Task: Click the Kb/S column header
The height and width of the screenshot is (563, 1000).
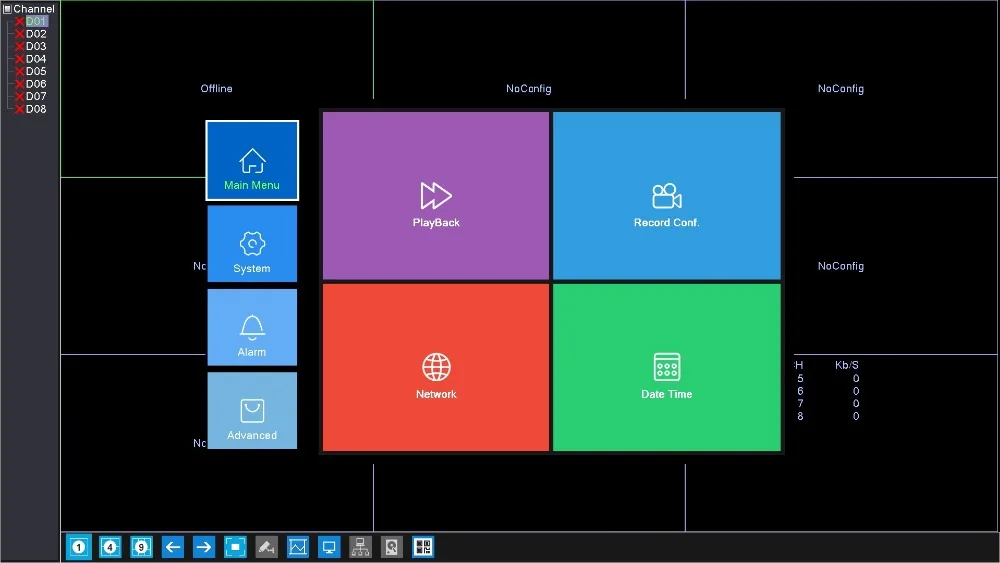Action: pyautogui.click(x=846, y=365)
